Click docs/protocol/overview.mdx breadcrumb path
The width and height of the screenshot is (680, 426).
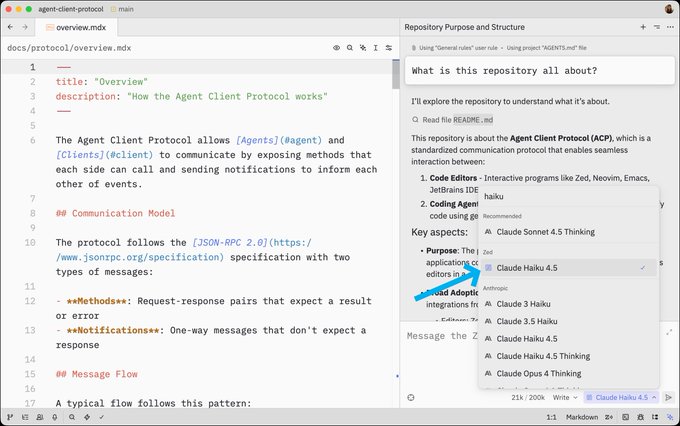(x=69, y=48)
